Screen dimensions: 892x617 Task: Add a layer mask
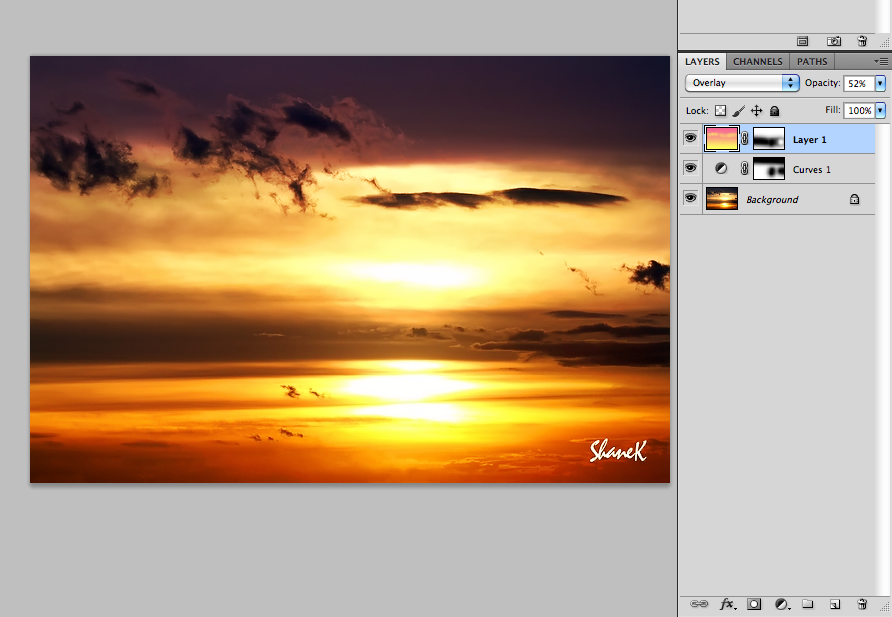pos(754,604)
